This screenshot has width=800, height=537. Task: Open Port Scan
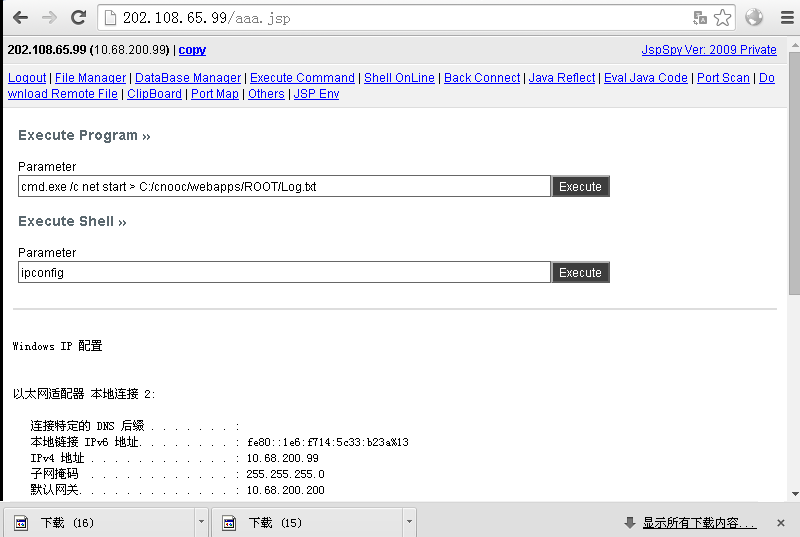pyautogui.click(x=723, y=78)
